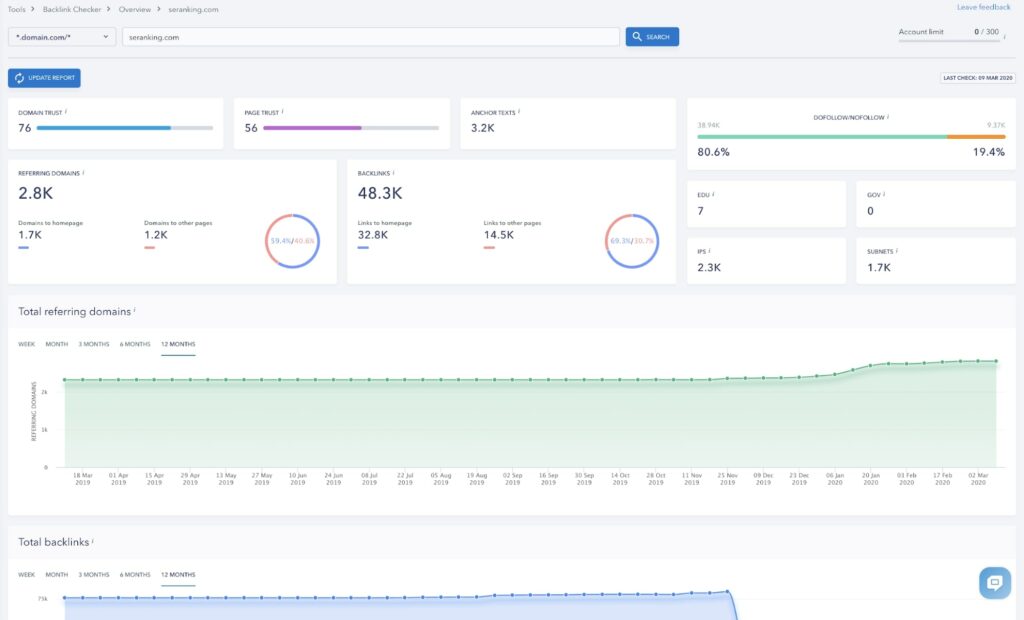This screenshot has width=1024, height=620.
Task: Click the EDU info icon
Action: 713,194
